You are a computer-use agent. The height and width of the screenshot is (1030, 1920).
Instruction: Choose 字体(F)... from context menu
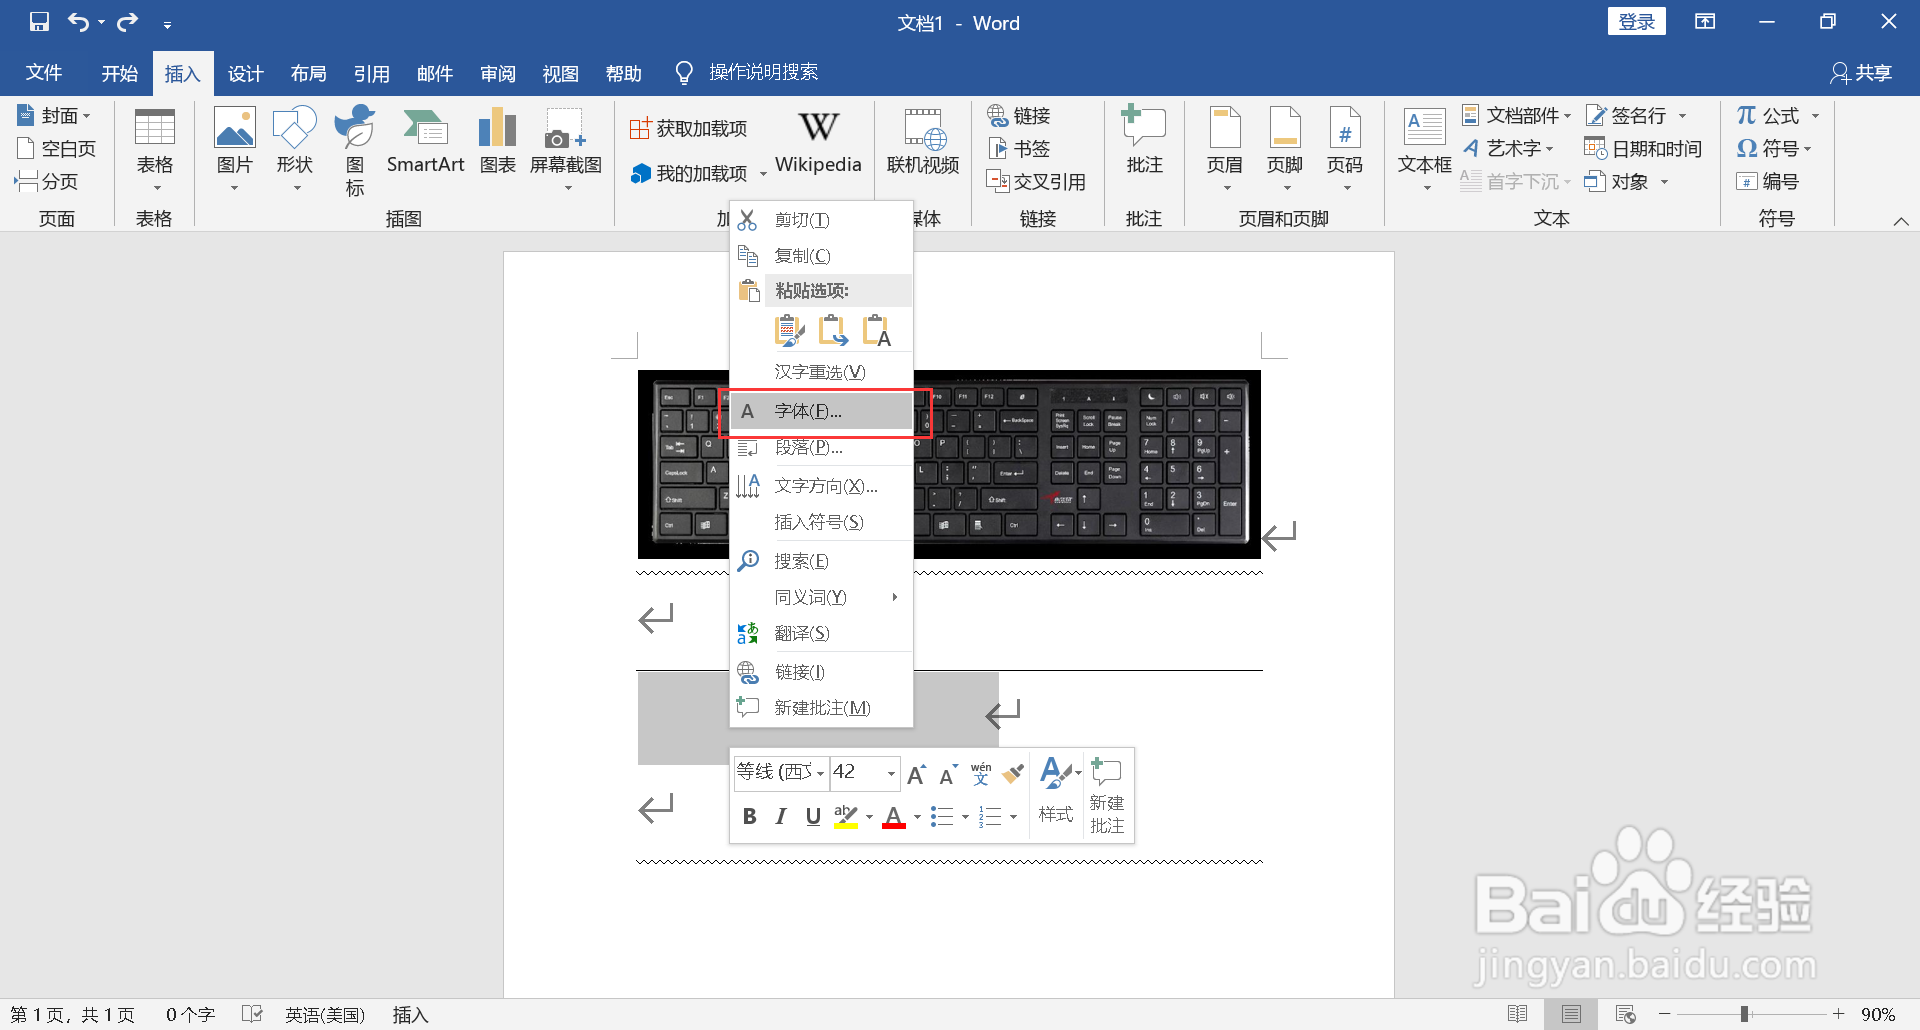822,411
